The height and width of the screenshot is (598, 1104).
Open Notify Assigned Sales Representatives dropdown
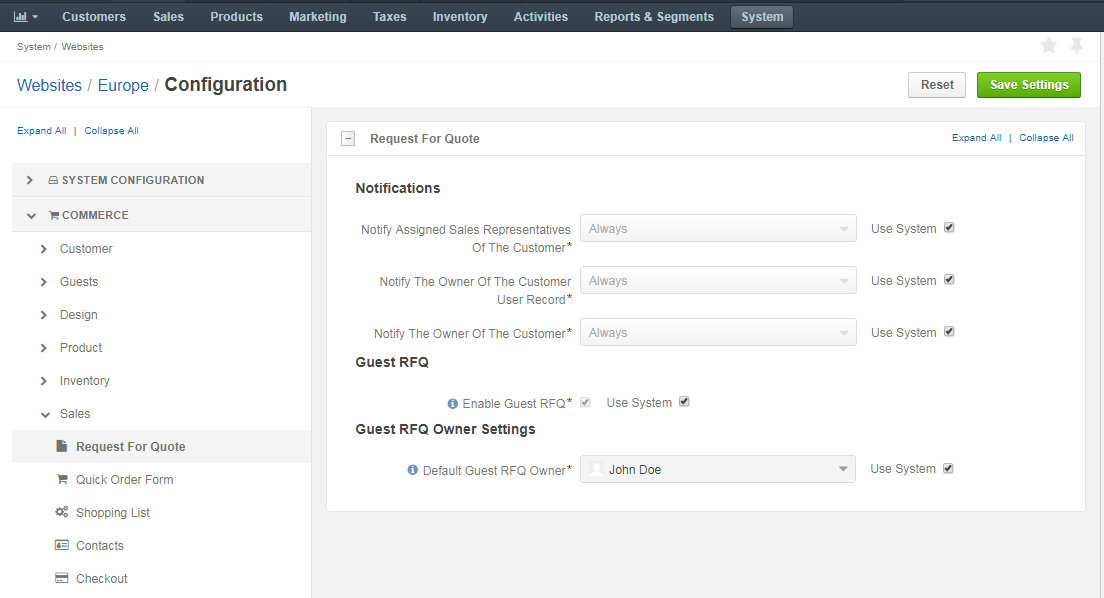coord(718,228)
